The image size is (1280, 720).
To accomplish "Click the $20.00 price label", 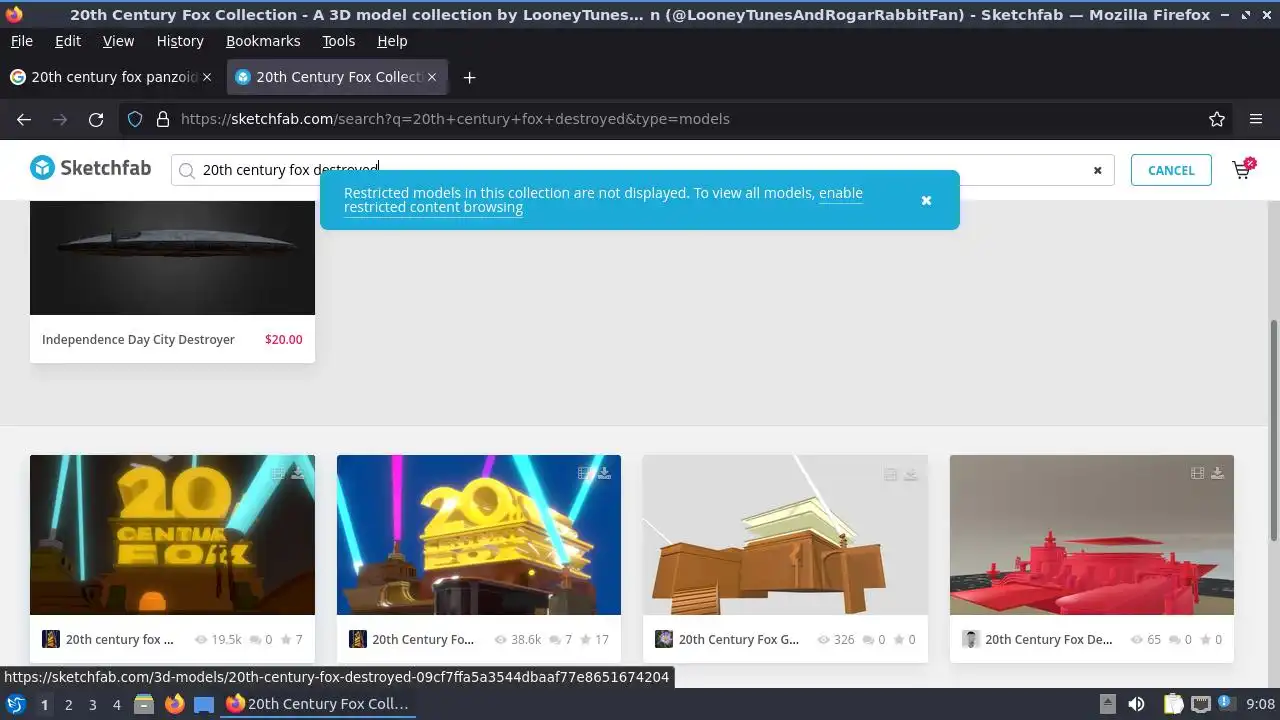I will pyautogui.click(x=283, y=339).
